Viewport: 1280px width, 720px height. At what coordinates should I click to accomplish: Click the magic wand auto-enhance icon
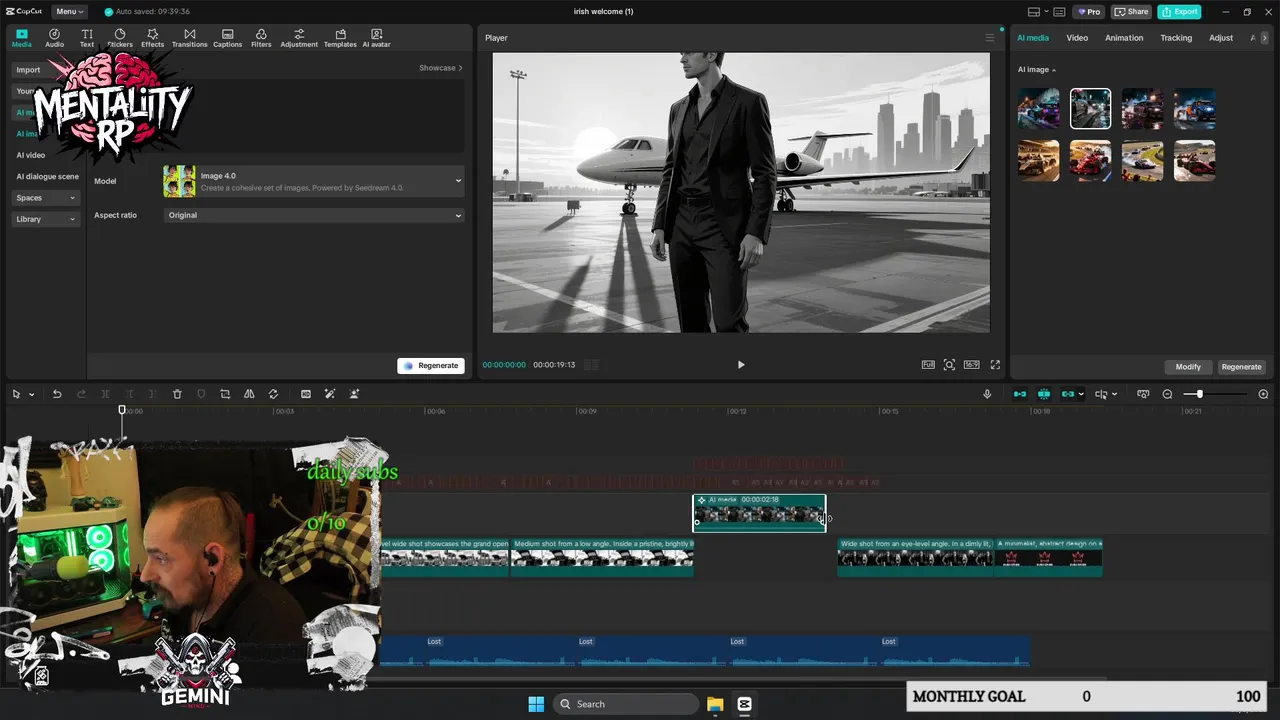[330, 394]
